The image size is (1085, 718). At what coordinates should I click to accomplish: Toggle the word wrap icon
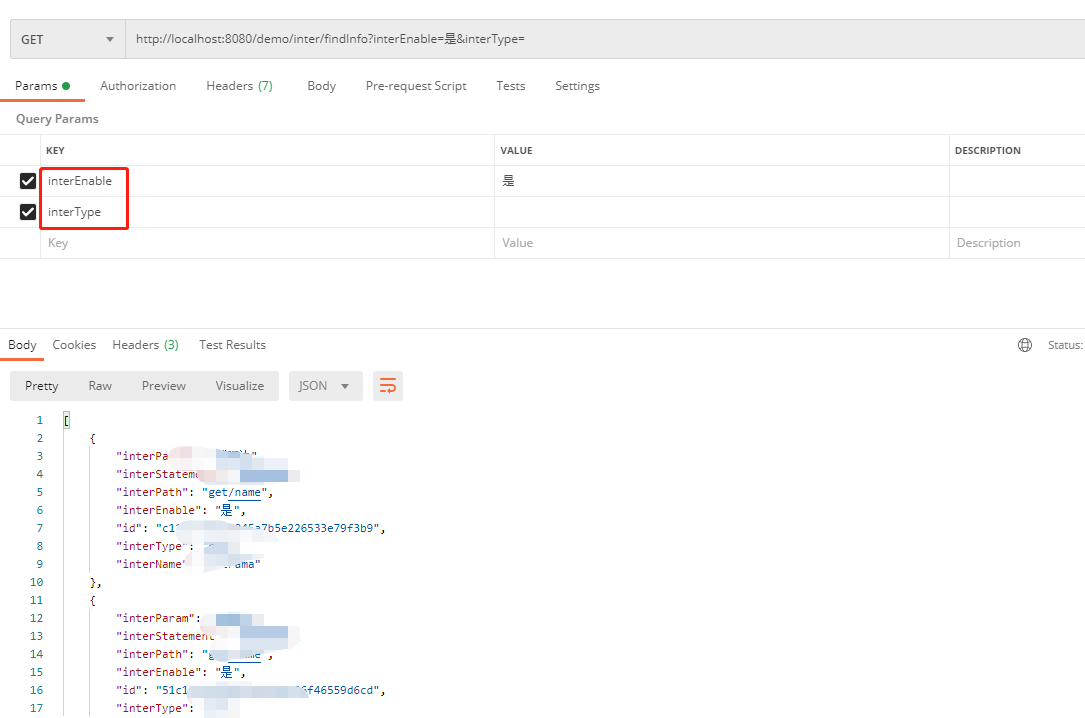(x=388, y=386)
